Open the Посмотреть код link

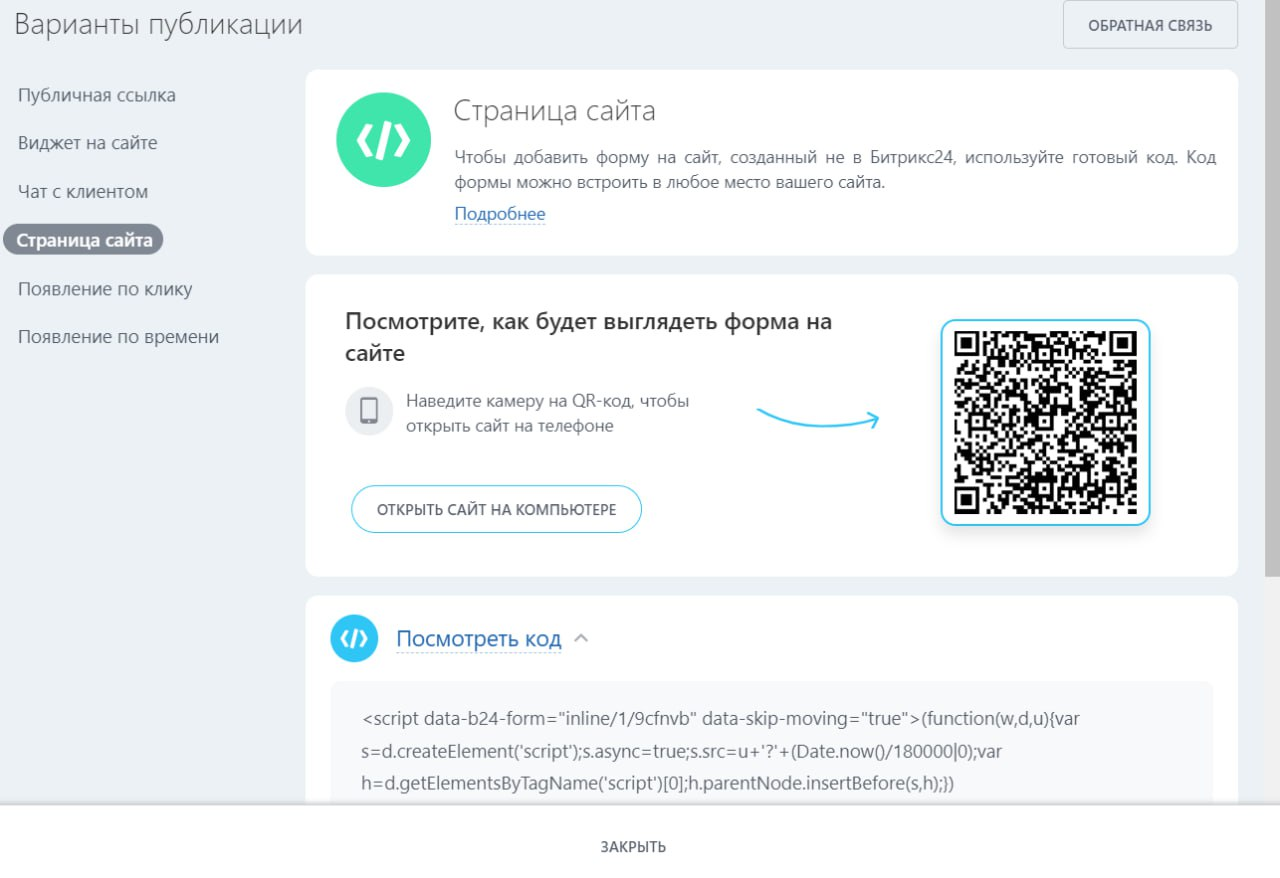coord(479,639)
